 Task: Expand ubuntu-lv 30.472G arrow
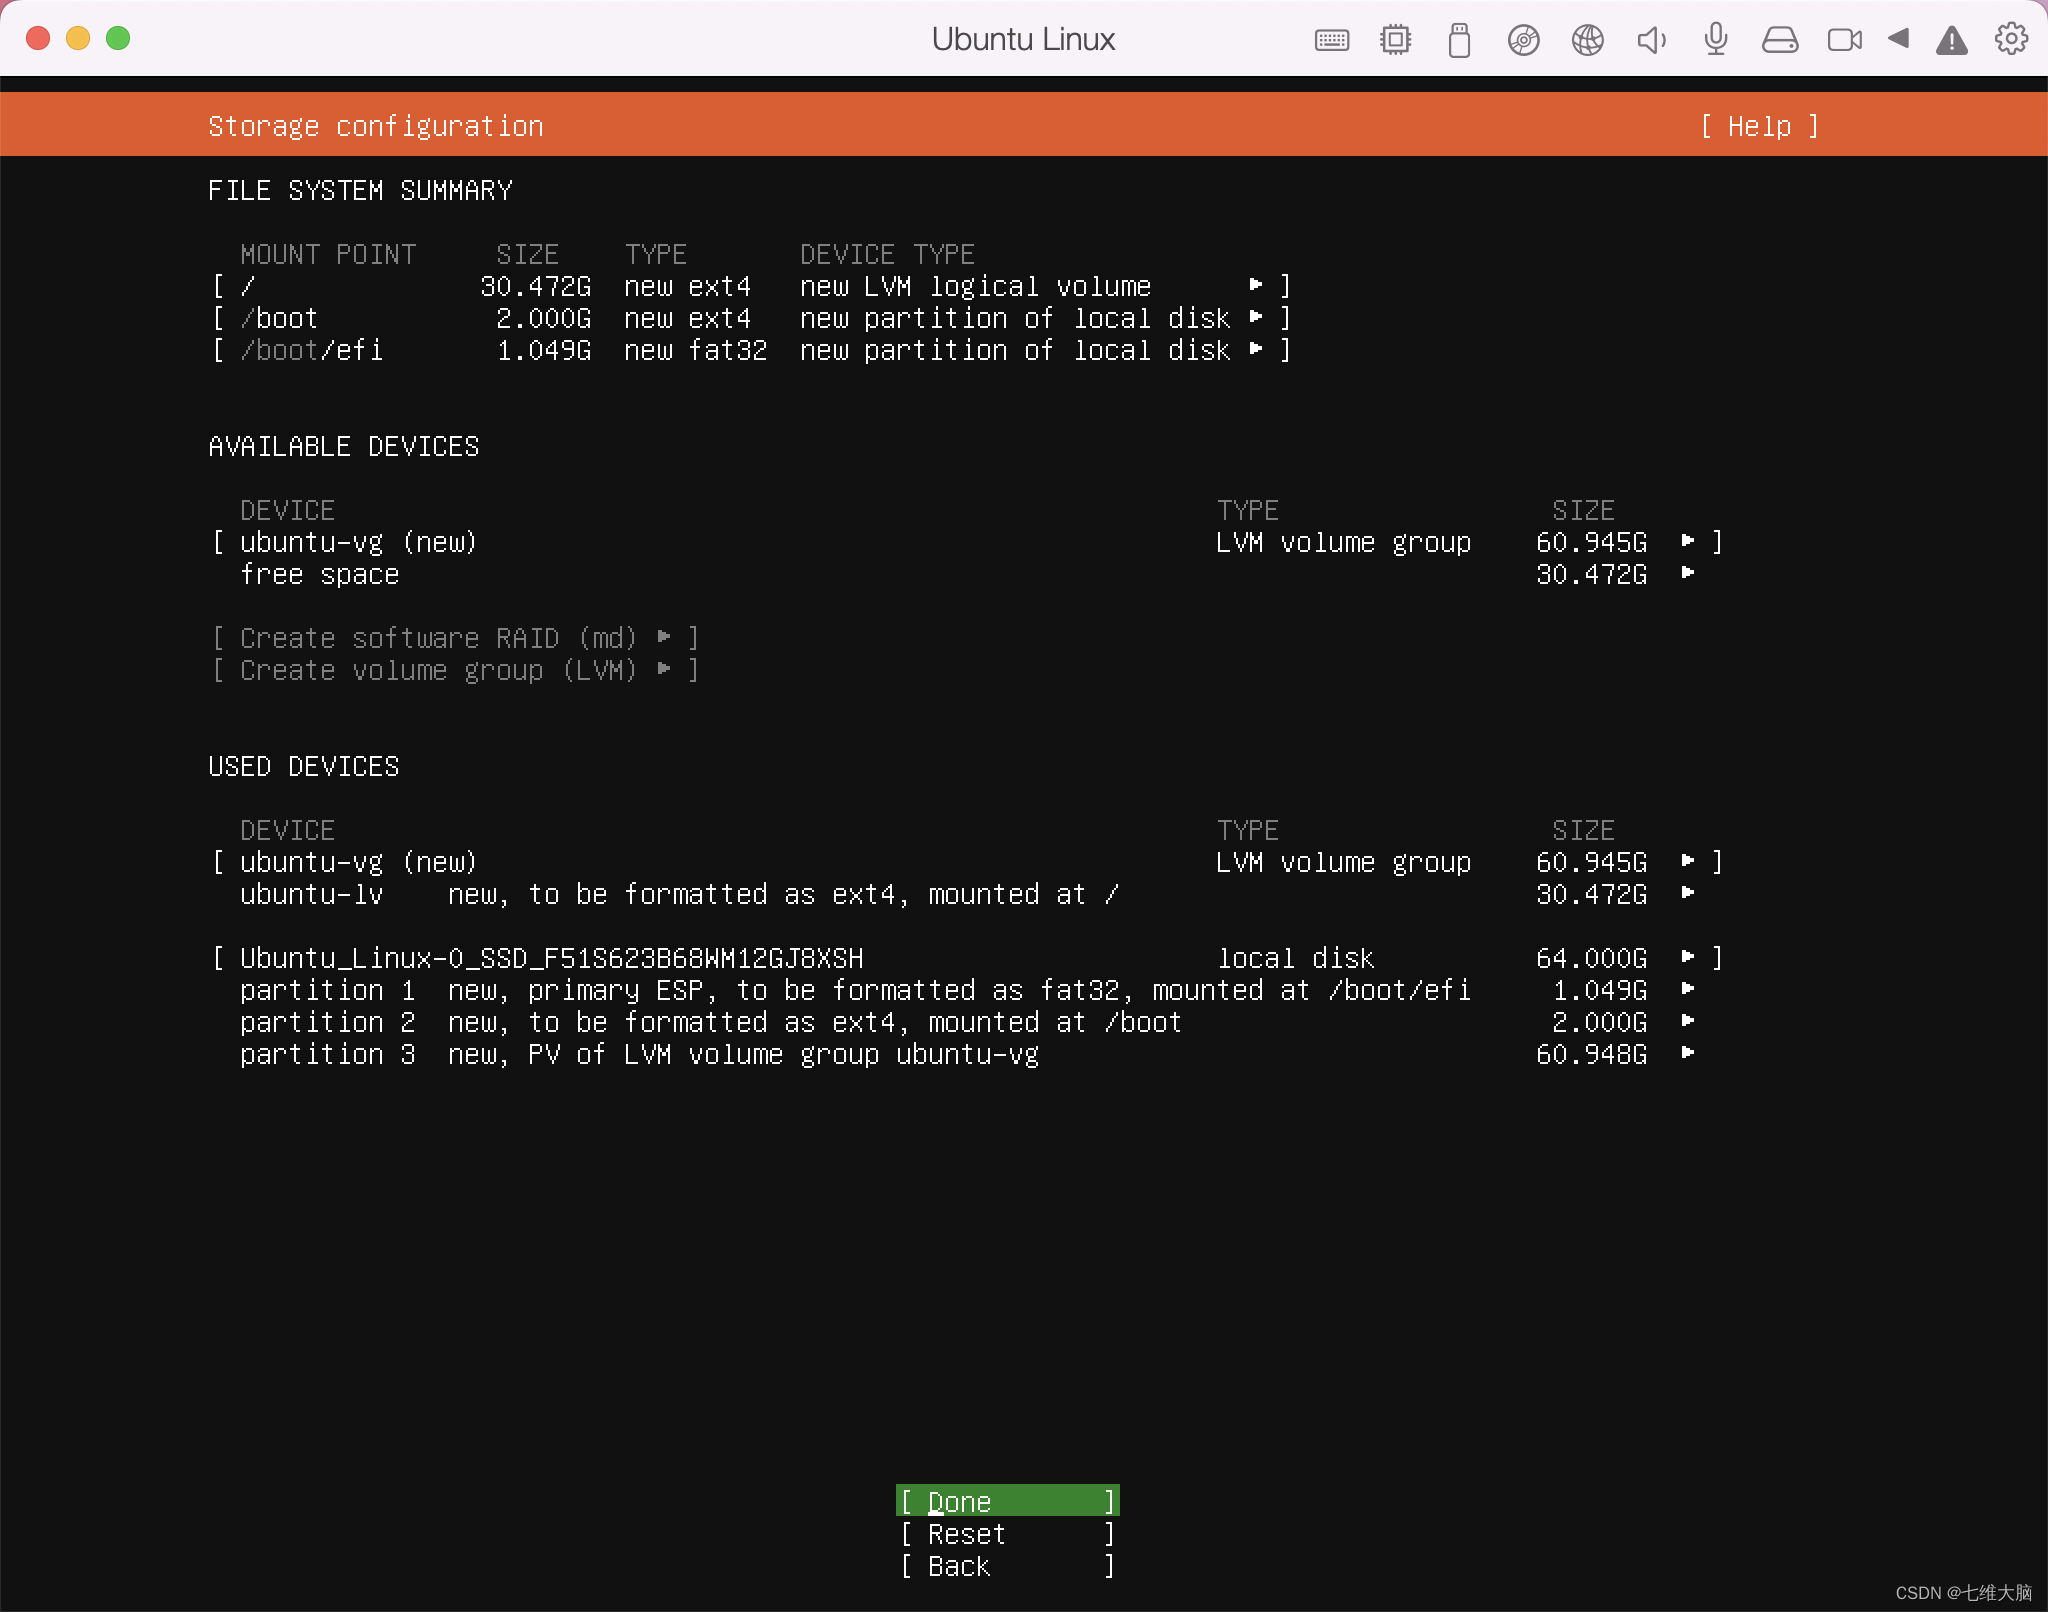(1688, 893)
